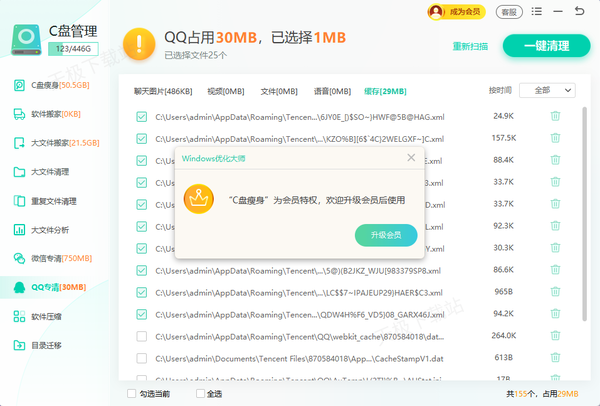Click trash icon for the 264.0K file

coord(555,336)
